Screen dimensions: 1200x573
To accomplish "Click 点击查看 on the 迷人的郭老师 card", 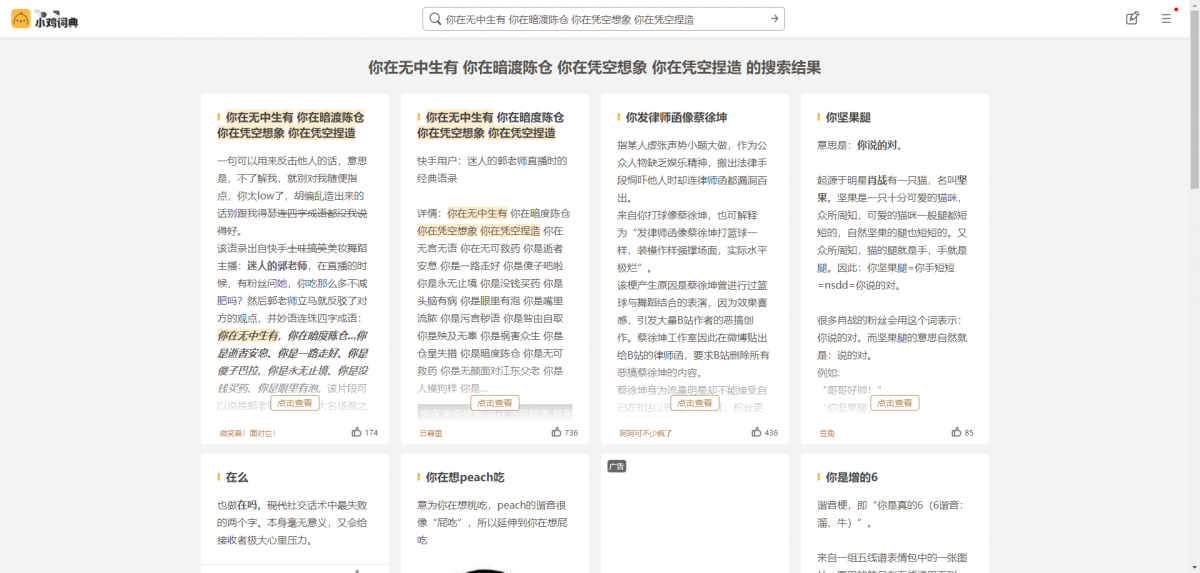I will (x=295, y=403).
